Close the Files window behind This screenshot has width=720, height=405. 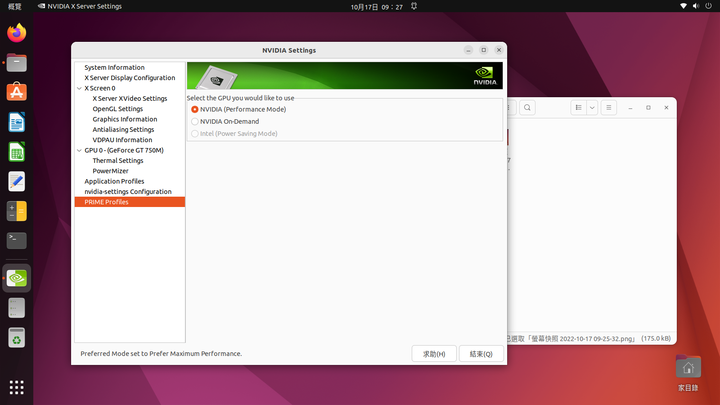(666, 107)
